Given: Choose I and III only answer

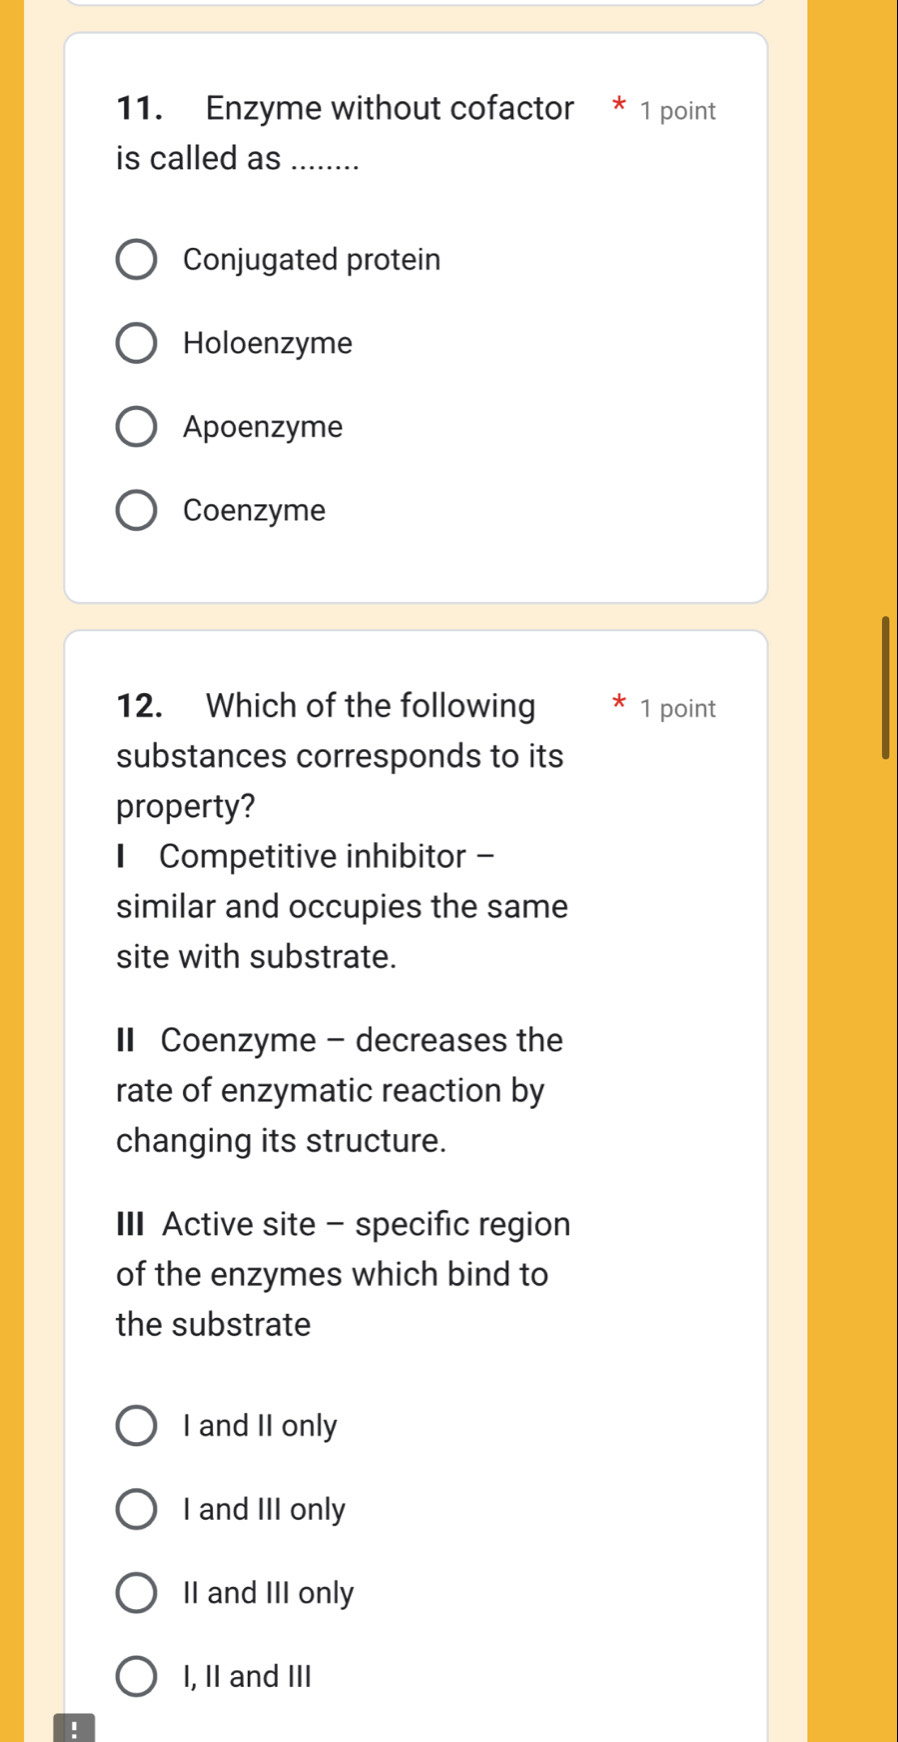Looking at the screenshot, I should pyautogui.click(x=137, y=1510).
